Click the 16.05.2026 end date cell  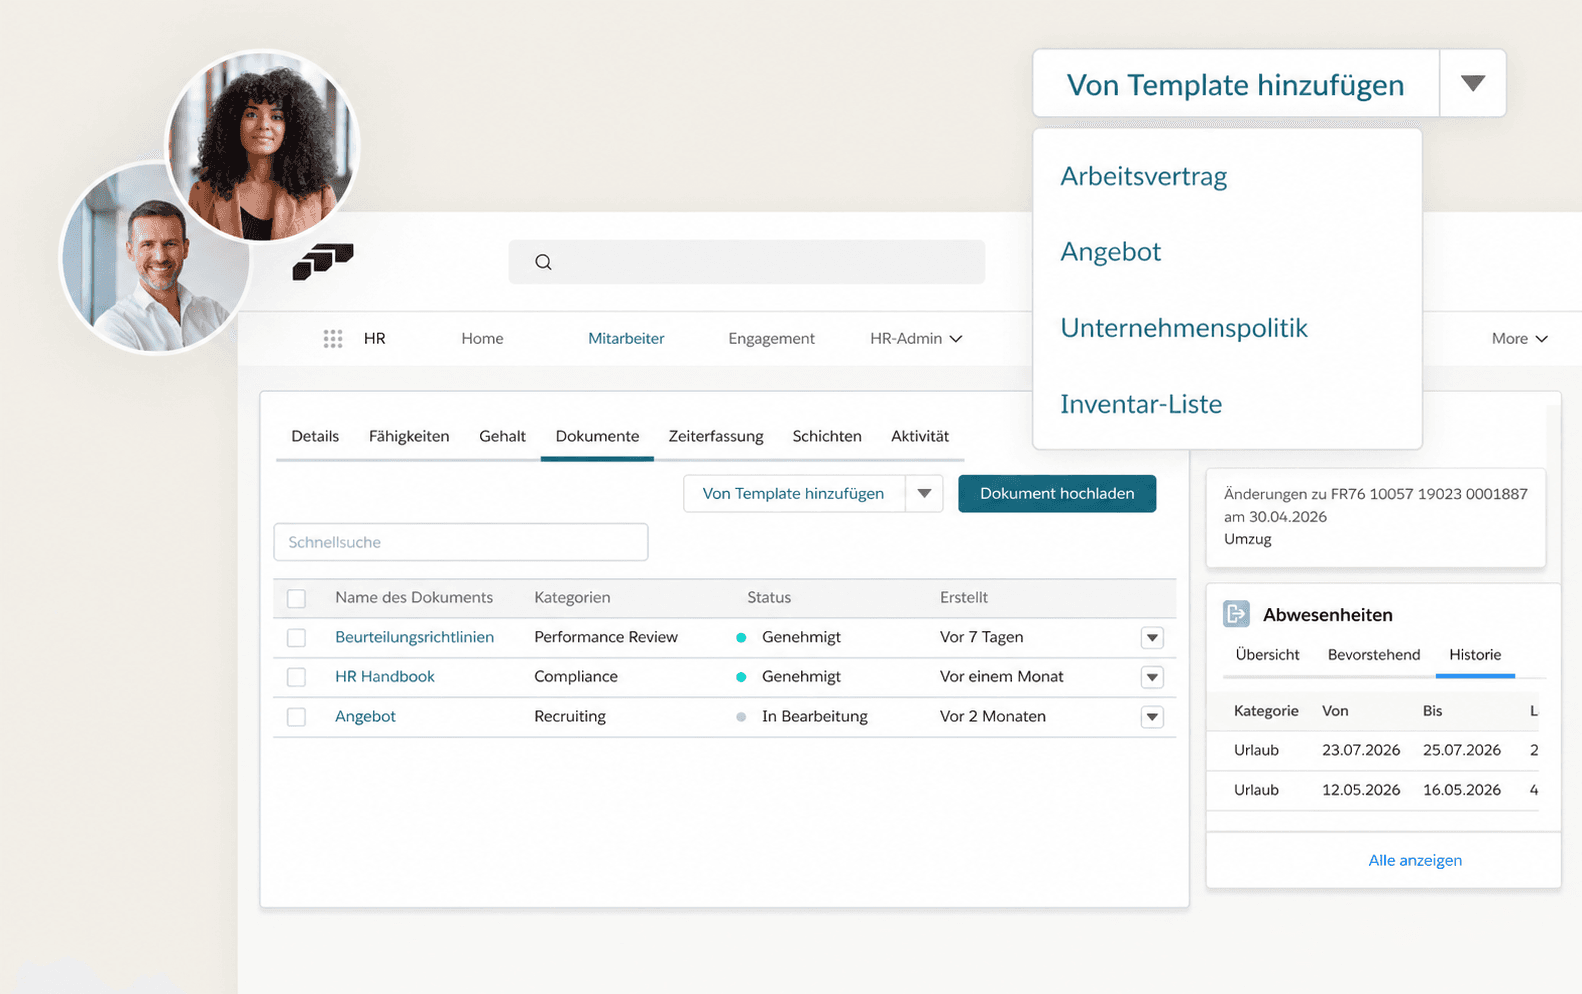tap(1462, 790)
